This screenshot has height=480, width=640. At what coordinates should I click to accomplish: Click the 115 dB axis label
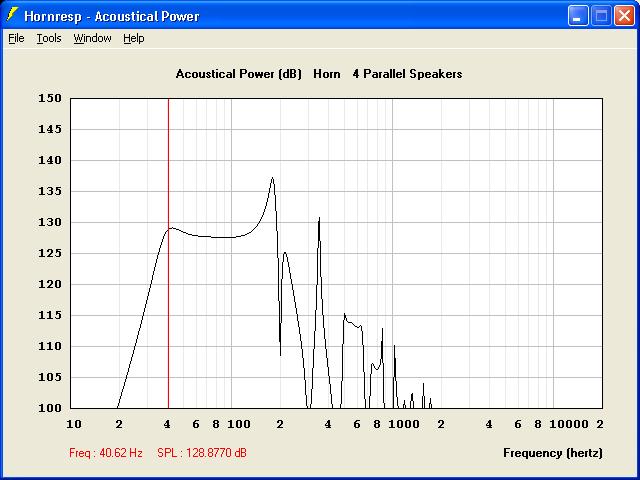click(50, 316)
